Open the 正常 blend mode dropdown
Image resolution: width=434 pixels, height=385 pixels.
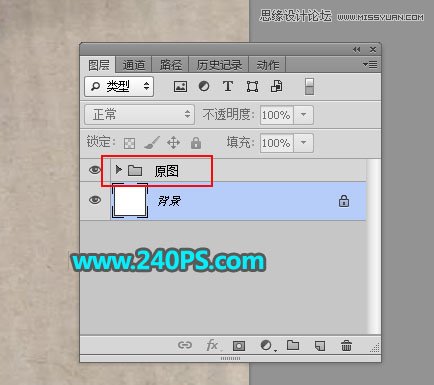pyautogui.click(x=139, y=115)
